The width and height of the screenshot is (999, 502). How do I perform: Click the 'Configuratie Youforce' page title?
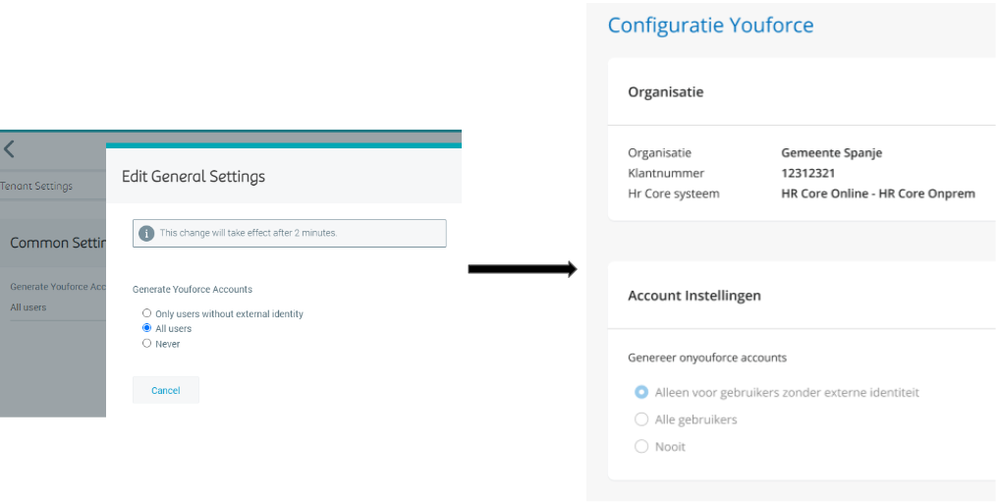click(710, 25)
